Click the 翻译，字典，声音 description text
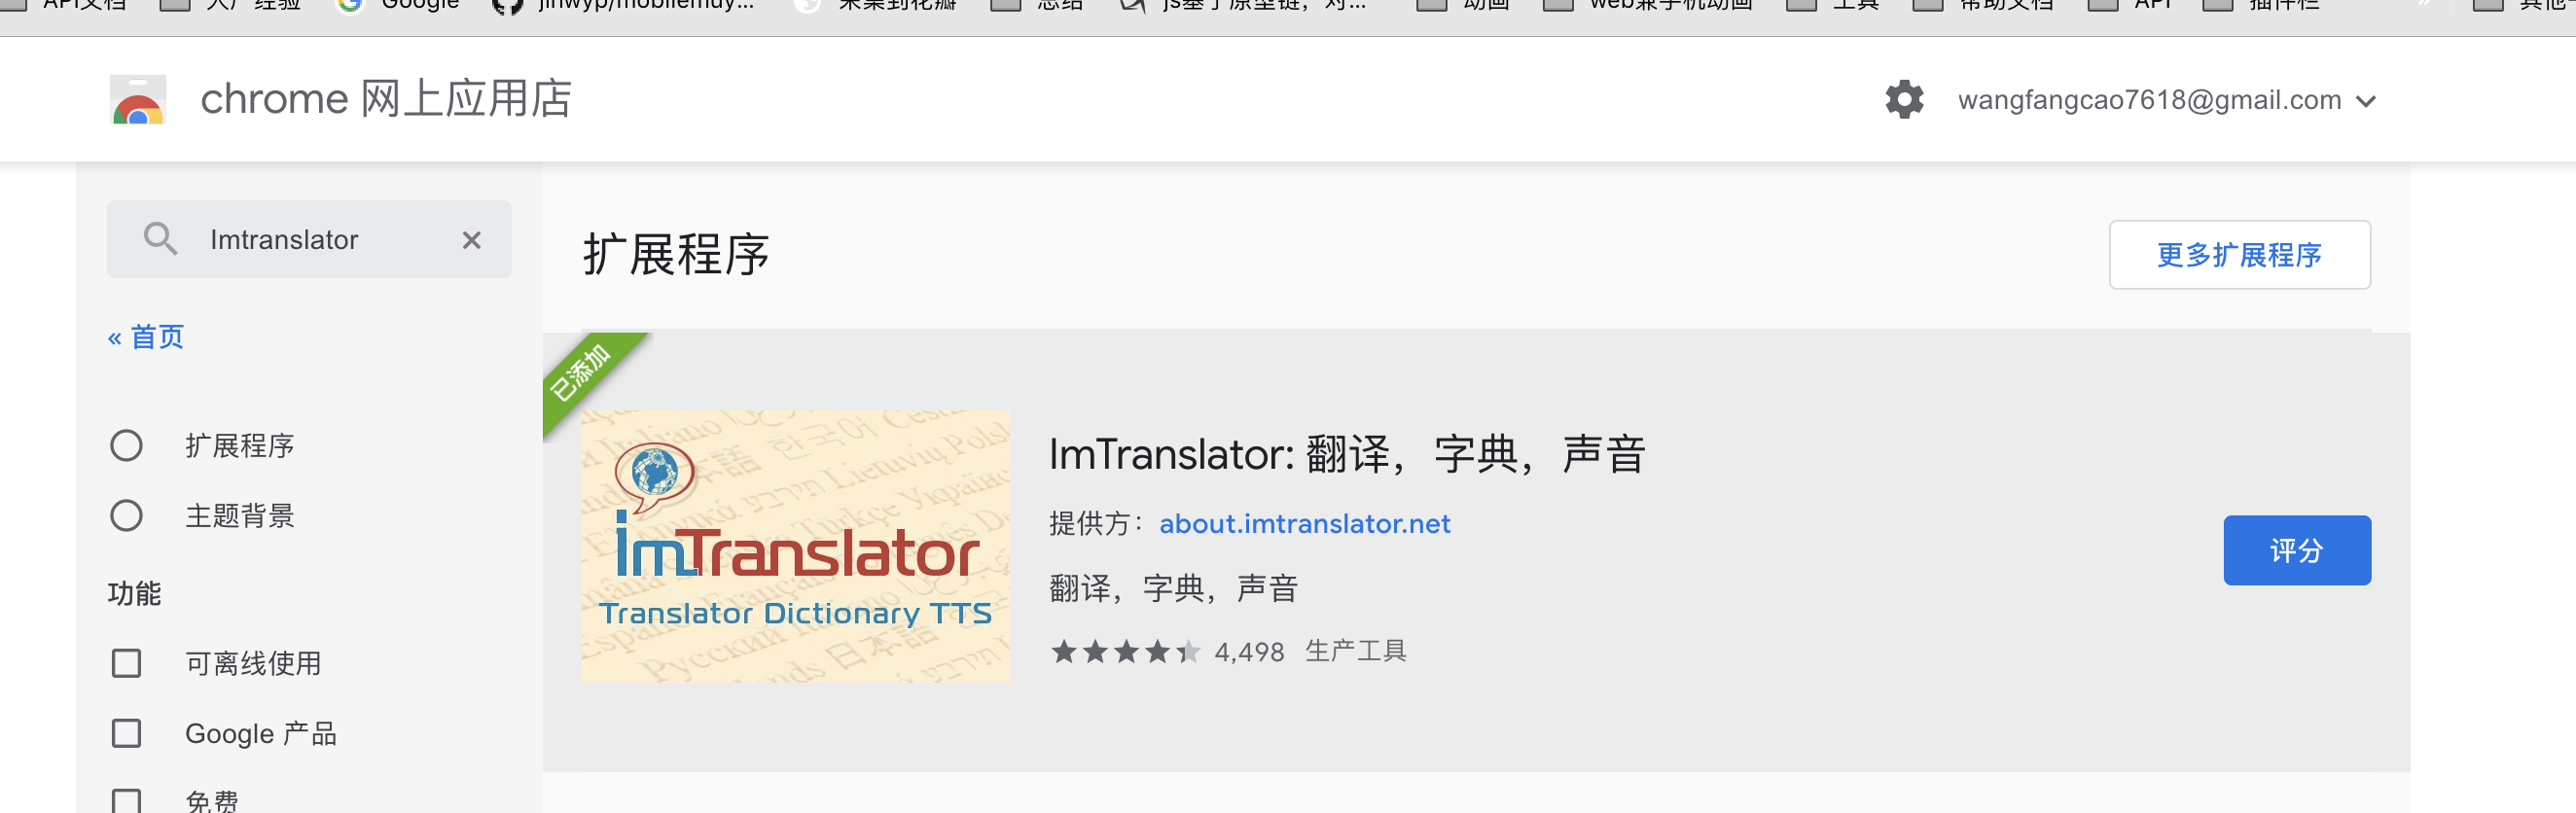This screenshot has width=2576, height=813. point(1174,588)
